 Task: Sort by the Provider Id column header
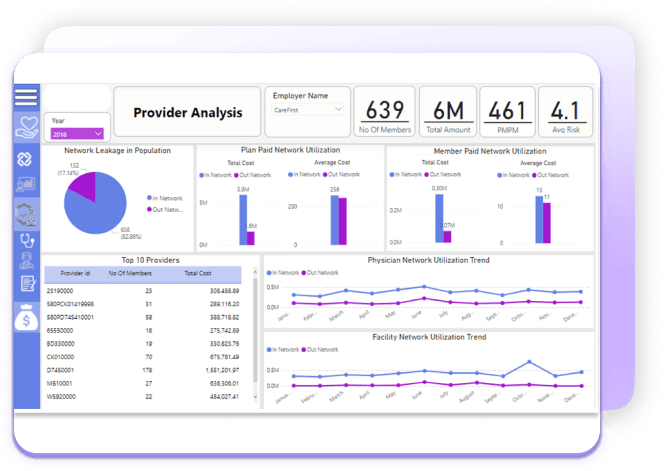click(75, 273)
